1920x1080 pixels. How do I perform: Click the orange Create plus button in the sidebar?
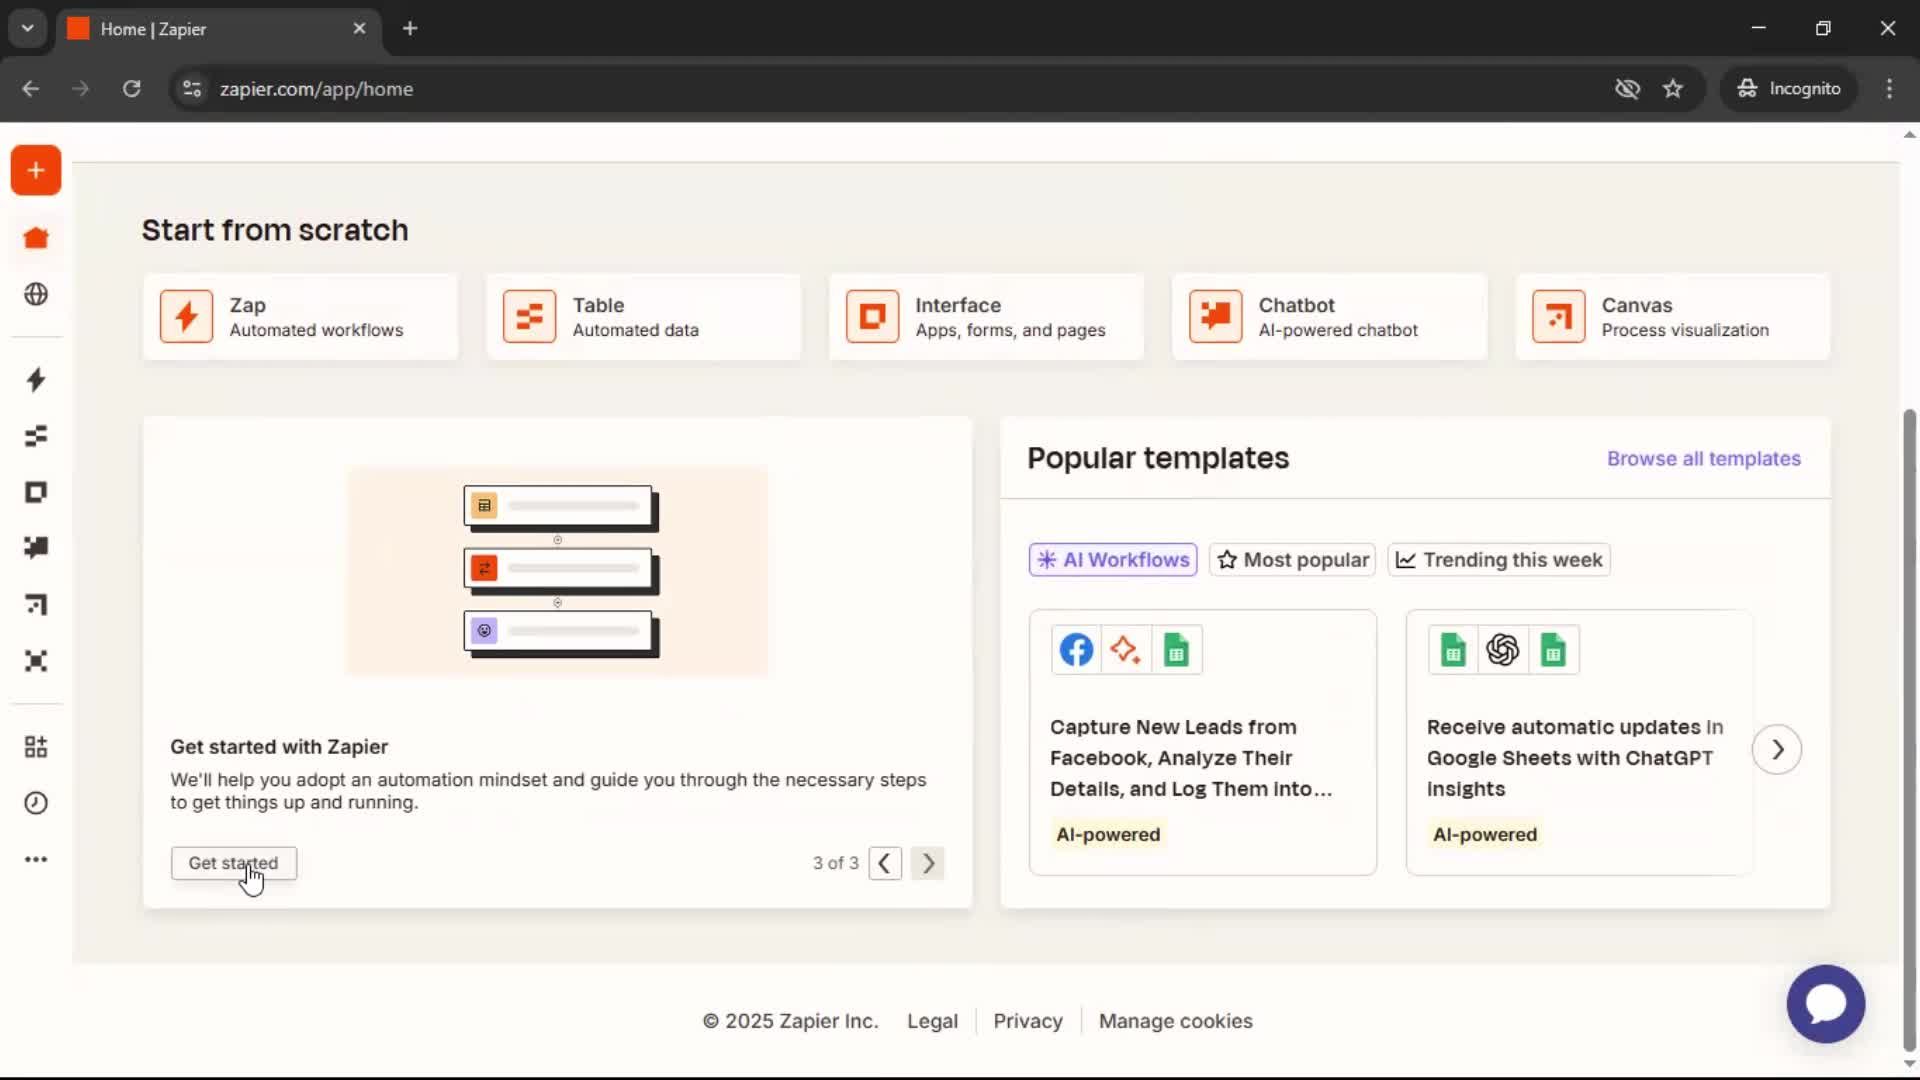point(36,170)
